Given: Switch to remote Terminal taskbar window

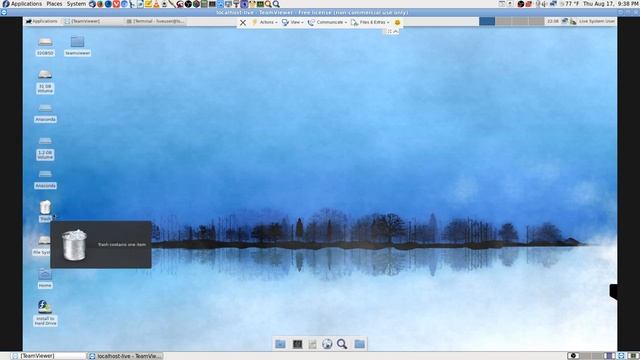Looking at the screenshot, I should coord(155,21).
